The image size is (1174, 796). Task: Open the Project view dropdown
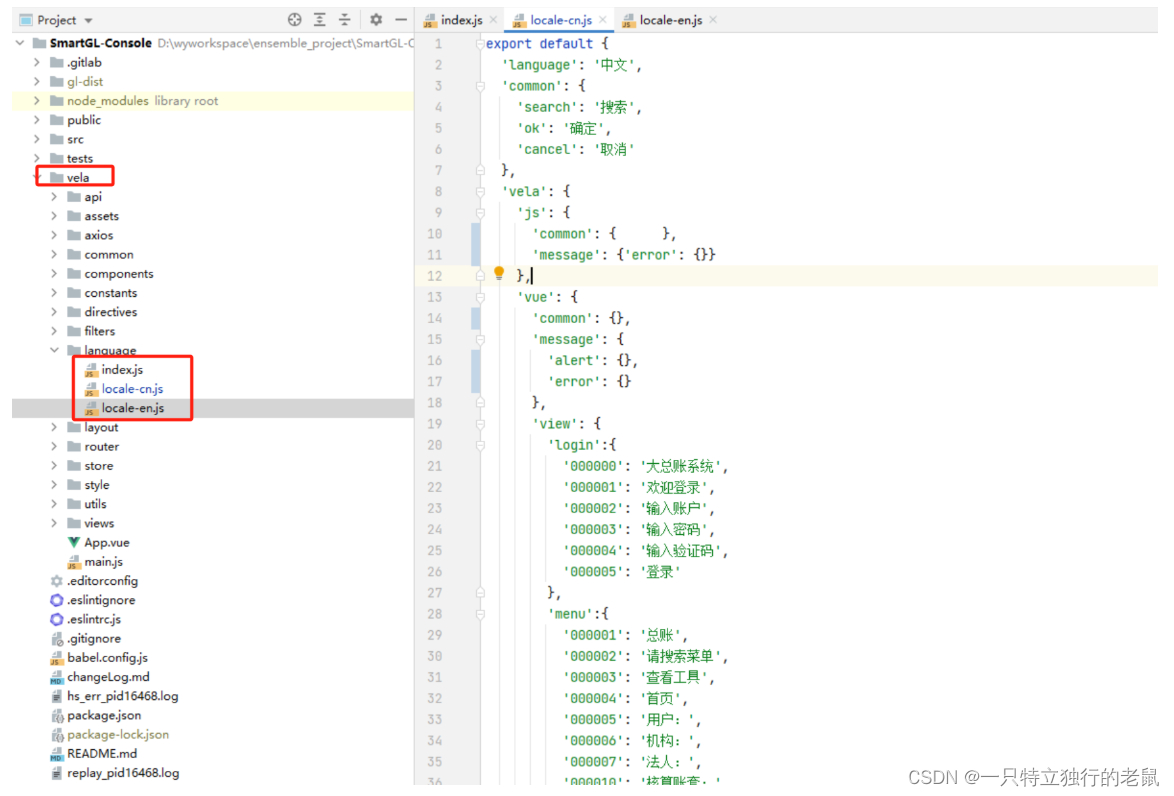click(88, 21)
